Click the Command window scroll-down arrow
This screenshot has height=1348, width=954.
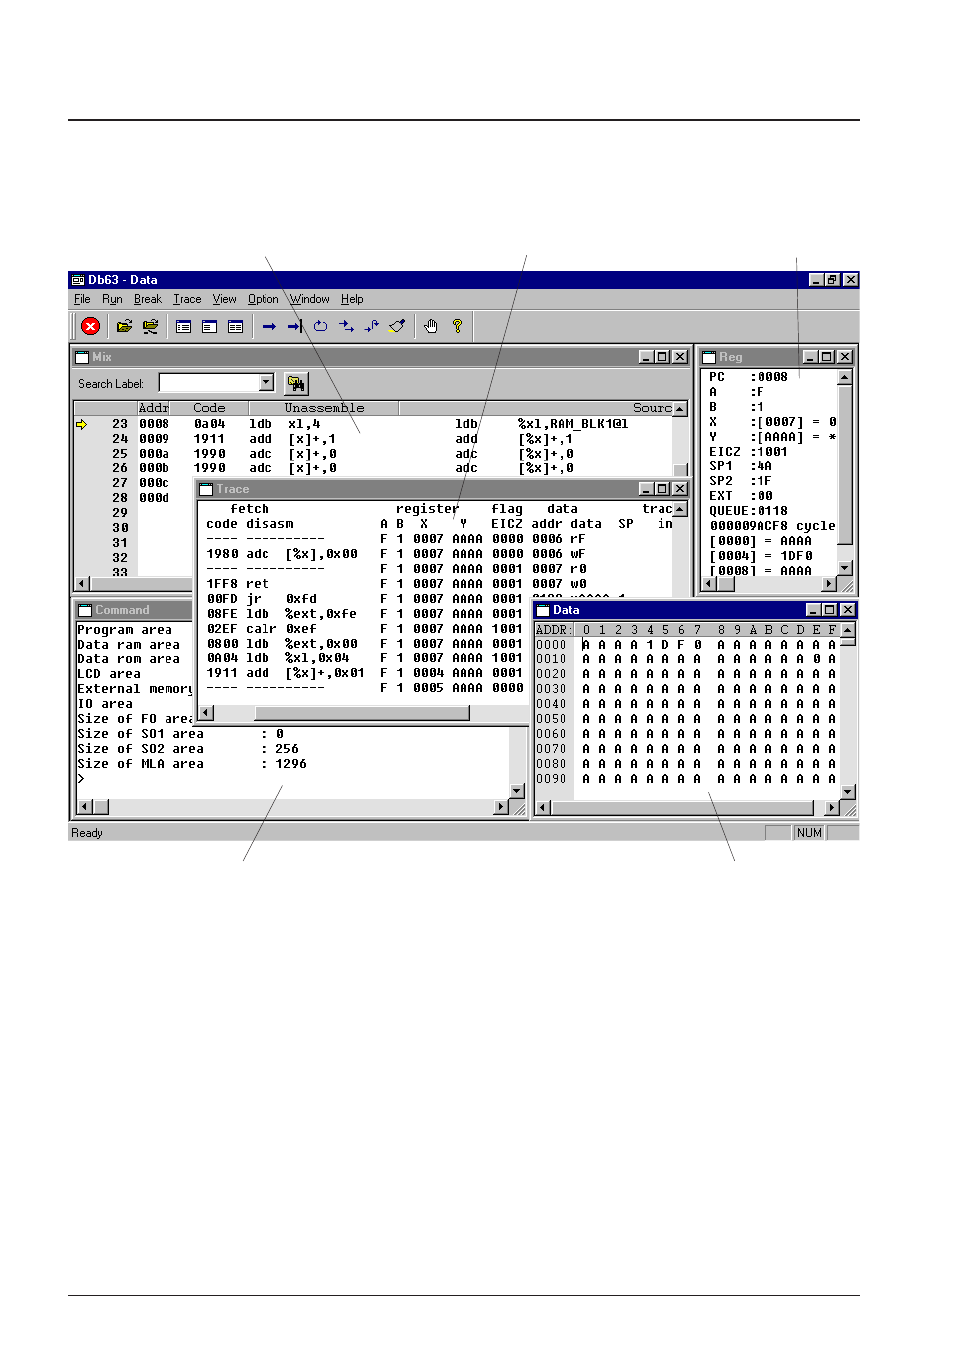coord(517,791)
